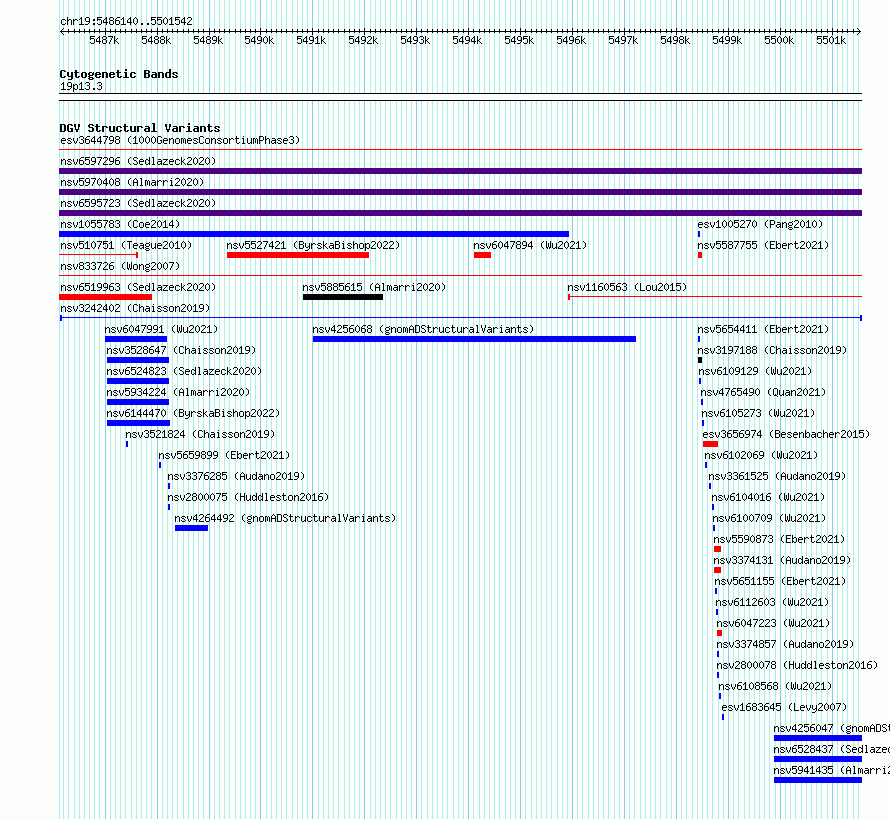Viewport: 890px width, 819px height.
Task: Click the nsv6519963 (Sedlazeck2020) red bar
Action: pyautogui.click(x=106, y=297)
